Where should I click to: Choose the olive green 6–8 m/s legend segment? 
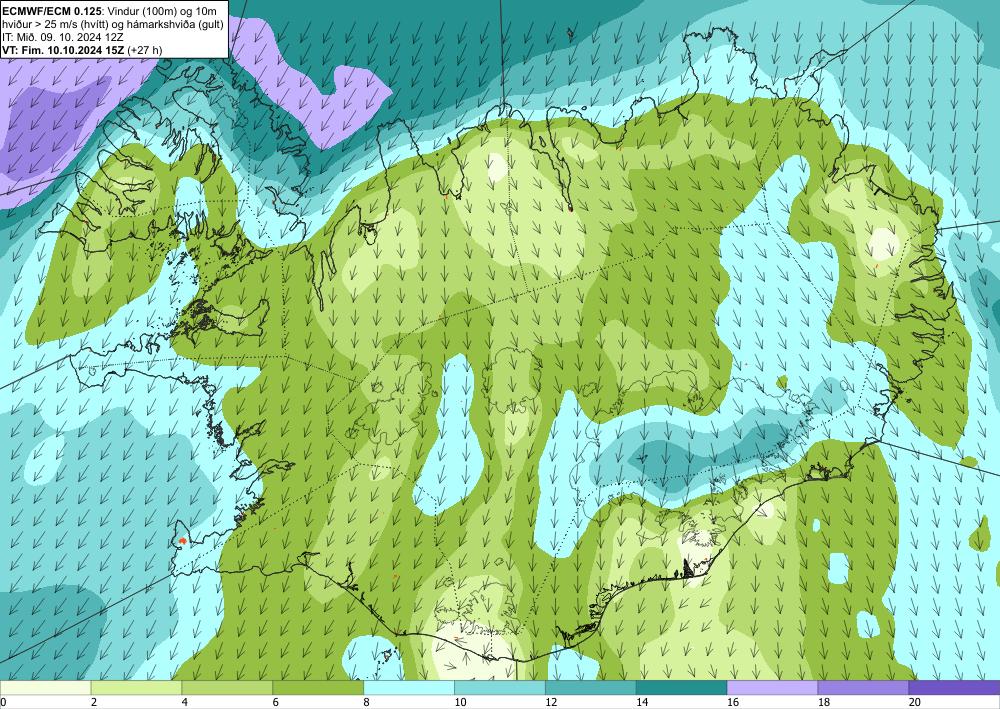[x=318, y=687]
